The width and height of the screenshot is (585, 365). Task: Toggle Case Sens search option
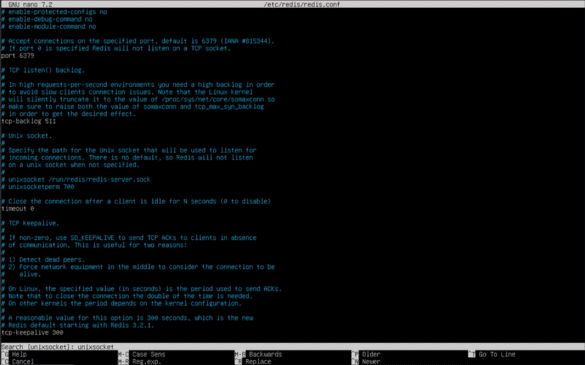142,354
